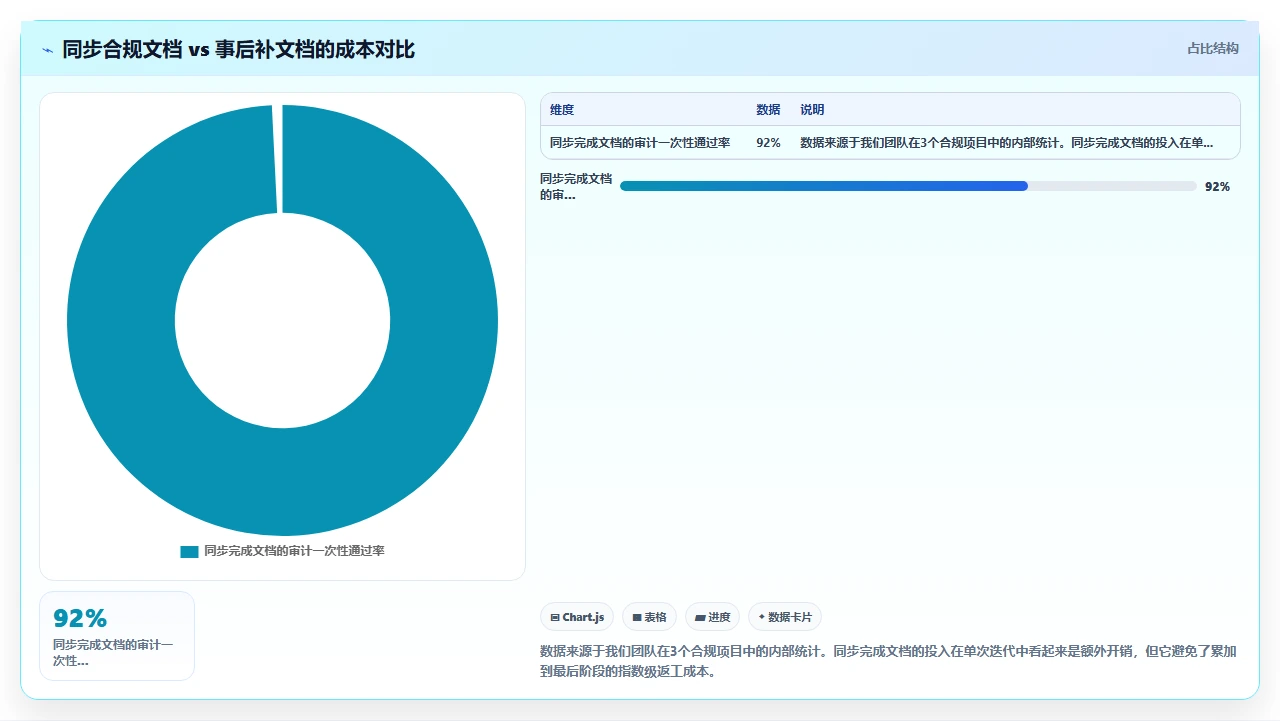Click the 92% progress bar
The image size is (1280, 721).
[908, 186]
